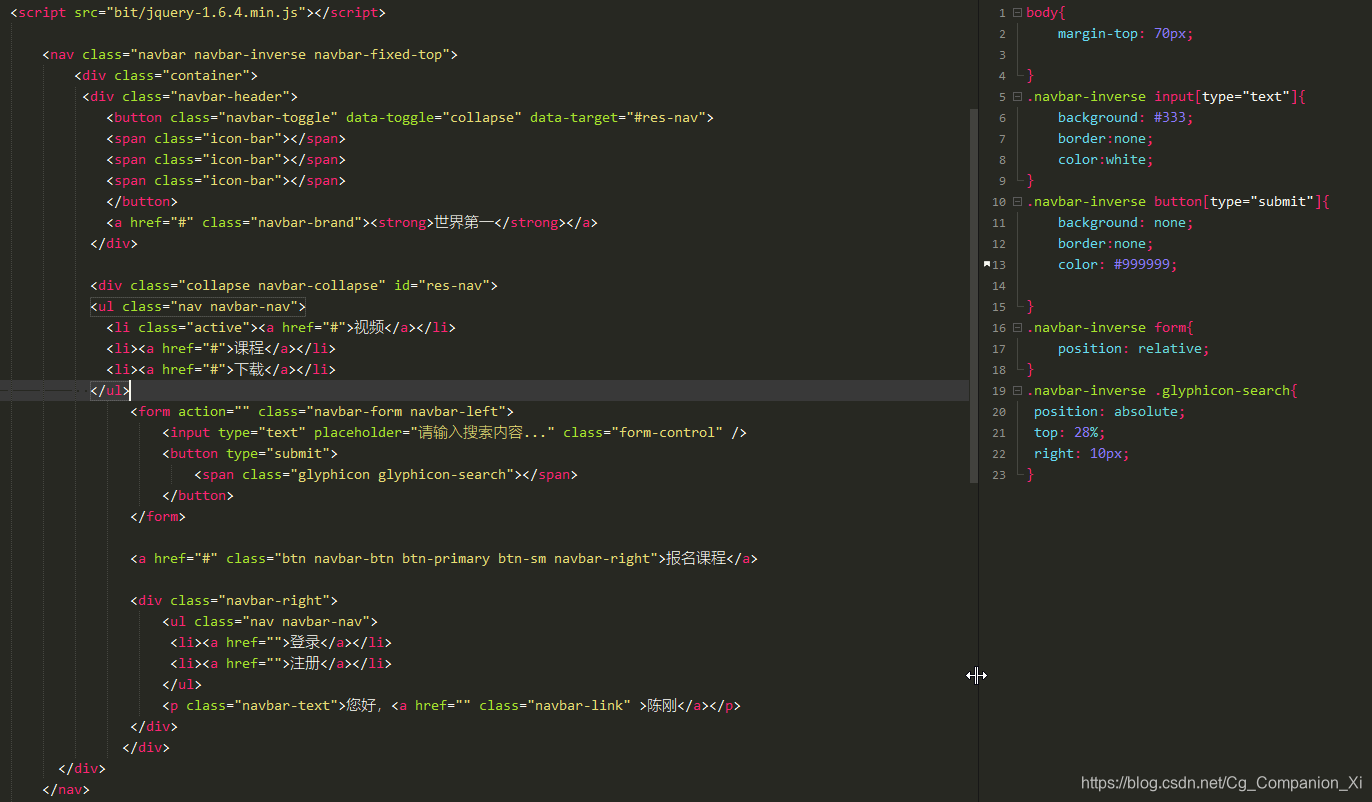Screen dimensions: 1372x802
Task: Click line number 18 in the CSS gutter
Action: click(x=999, y=370)
